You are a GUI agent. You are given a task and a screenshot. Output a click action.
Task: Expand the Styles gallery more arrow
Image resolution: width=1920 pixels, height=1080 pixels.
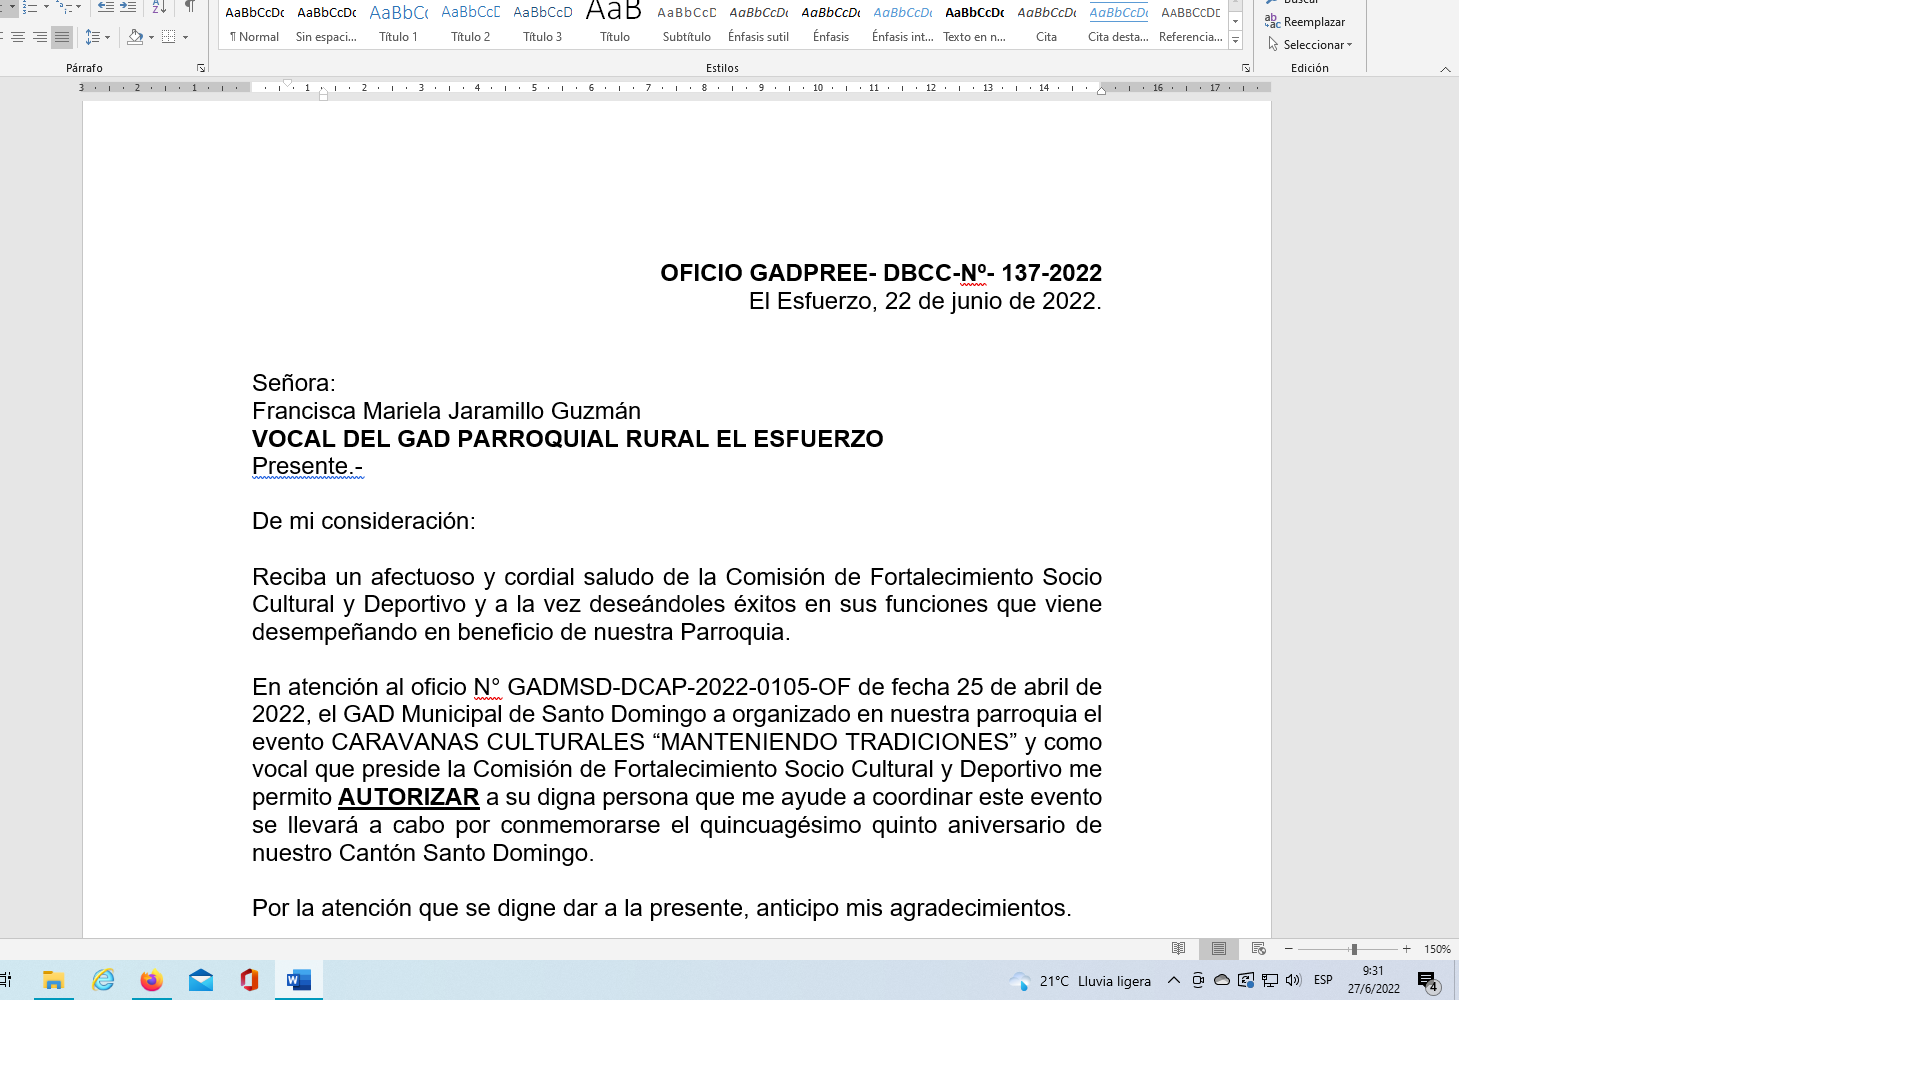click(1235, 40)
